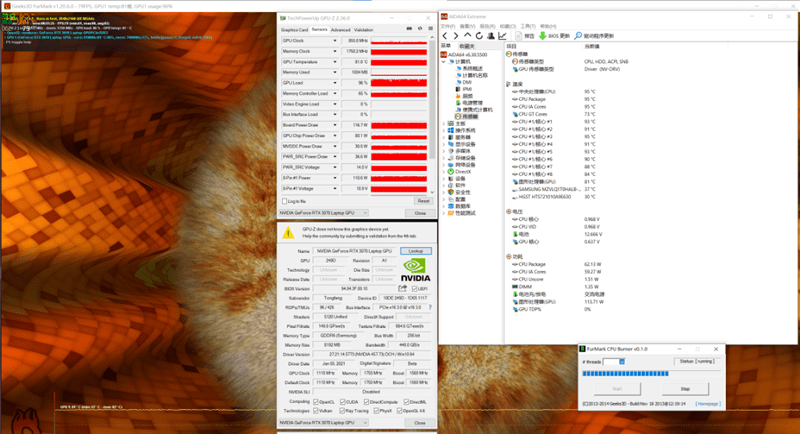The width and height of the screenshot is (800, 434).
Task: Click the Stop button in CPU Burner
Action: click(685, 389)
